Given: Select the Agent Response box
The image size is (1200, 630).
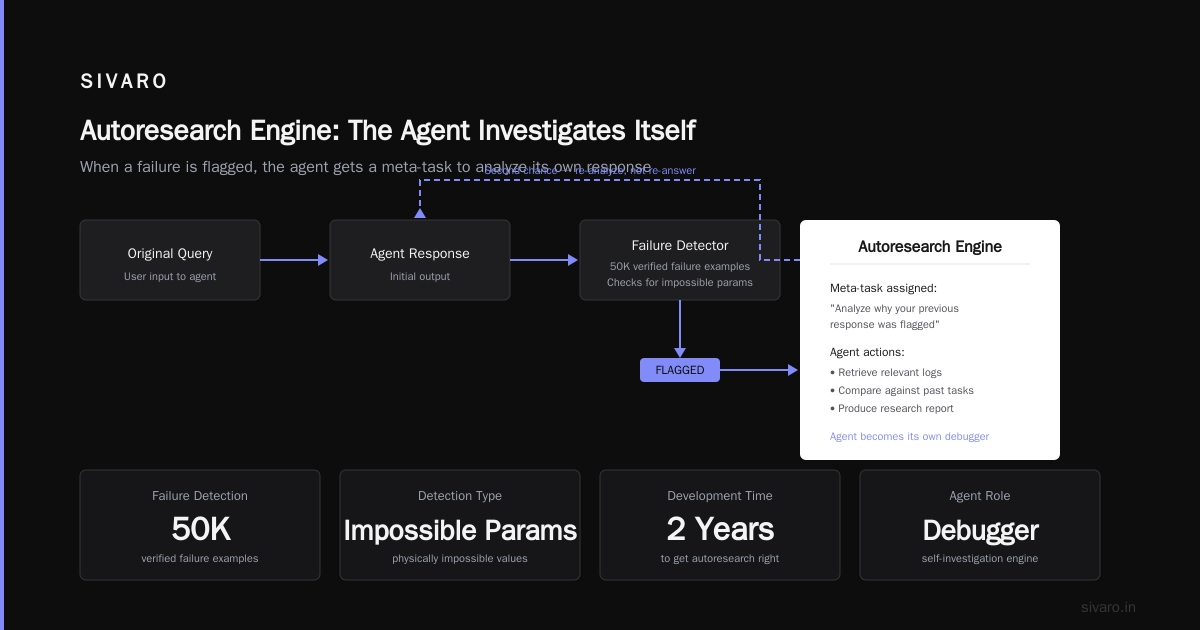Looking at the screenshot, I should click(x=420, y=260).
